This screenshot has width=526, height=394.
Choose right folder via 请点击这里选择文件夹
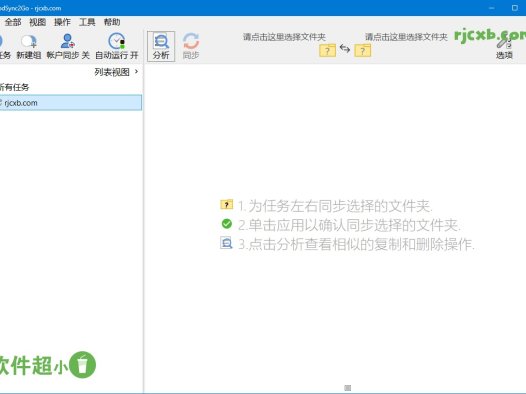(x=406, y=37)
